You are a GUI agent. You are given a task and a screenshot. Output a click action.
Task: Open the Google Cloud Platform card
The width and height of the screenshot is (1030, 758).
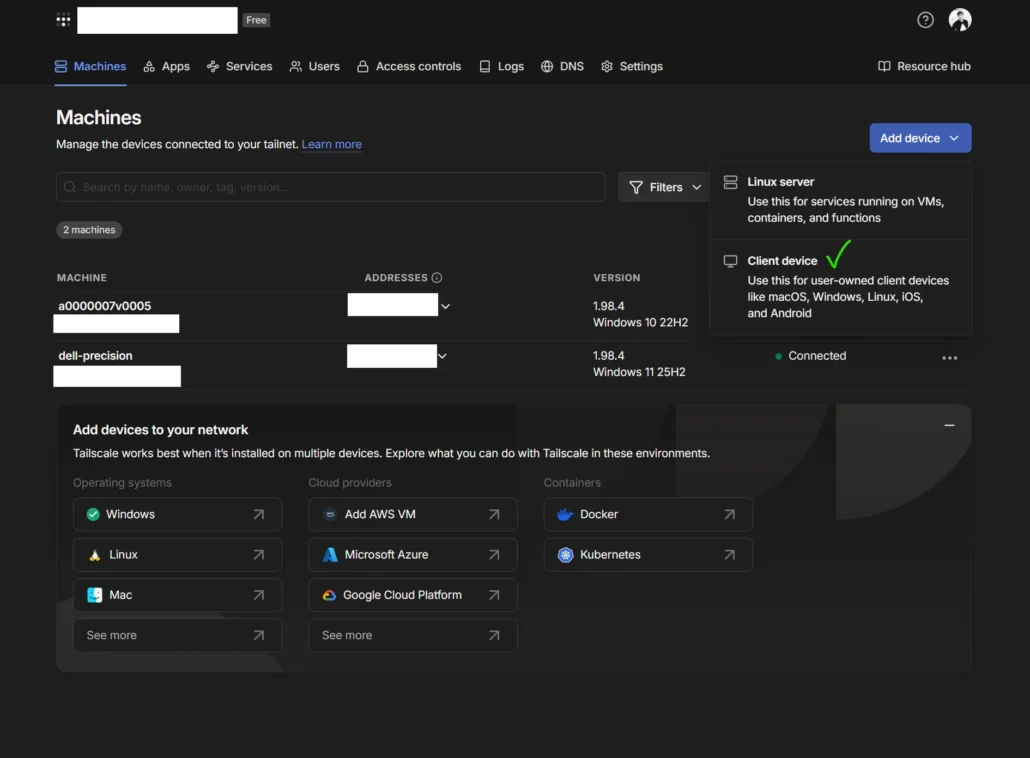click(x=413, y=595)
